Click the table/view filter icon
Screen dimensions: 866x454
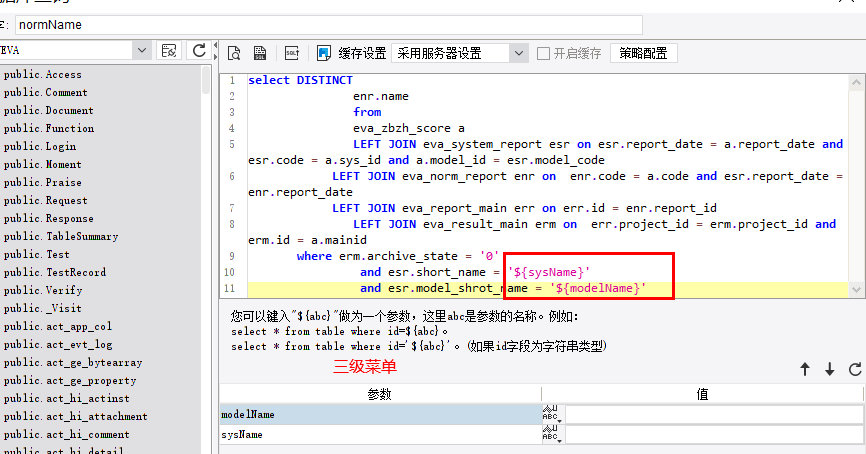coord(170,50)
